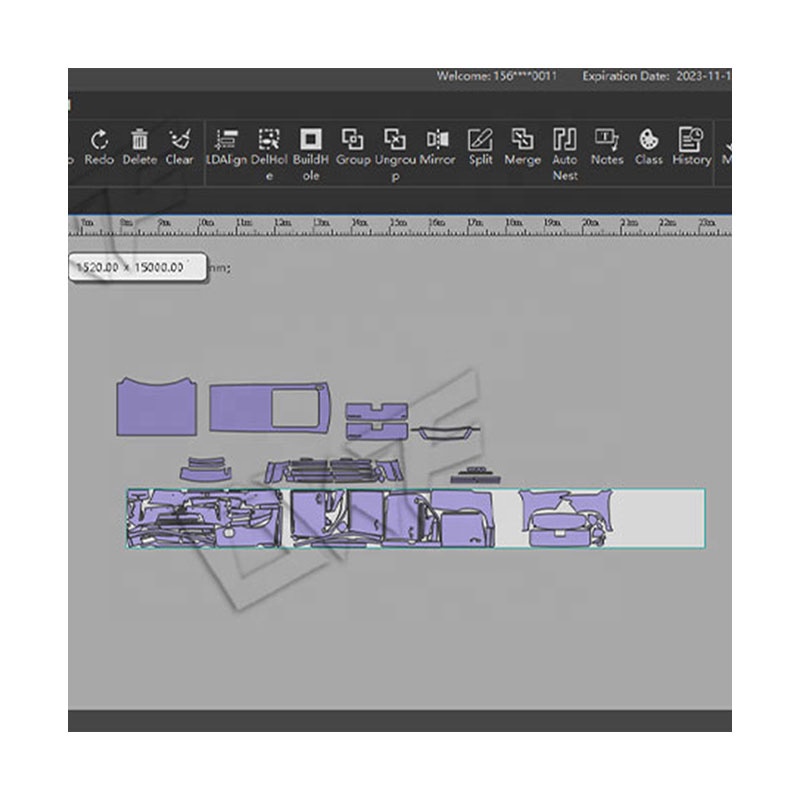The width and height of the screenshot is (800, 800).
Task: Open the Class palette icon
Action: point(649,140)
